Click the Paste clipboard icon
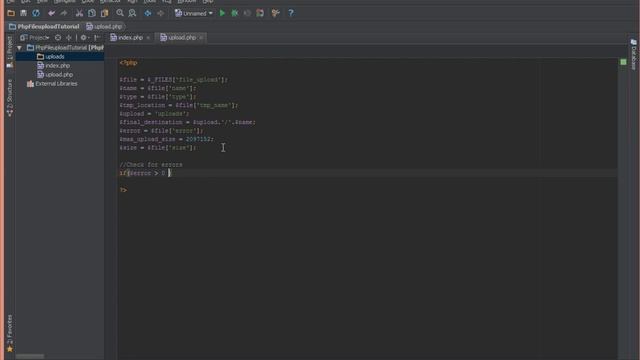The width and height of the screenshot is (640, 360). tap(104, 13)
